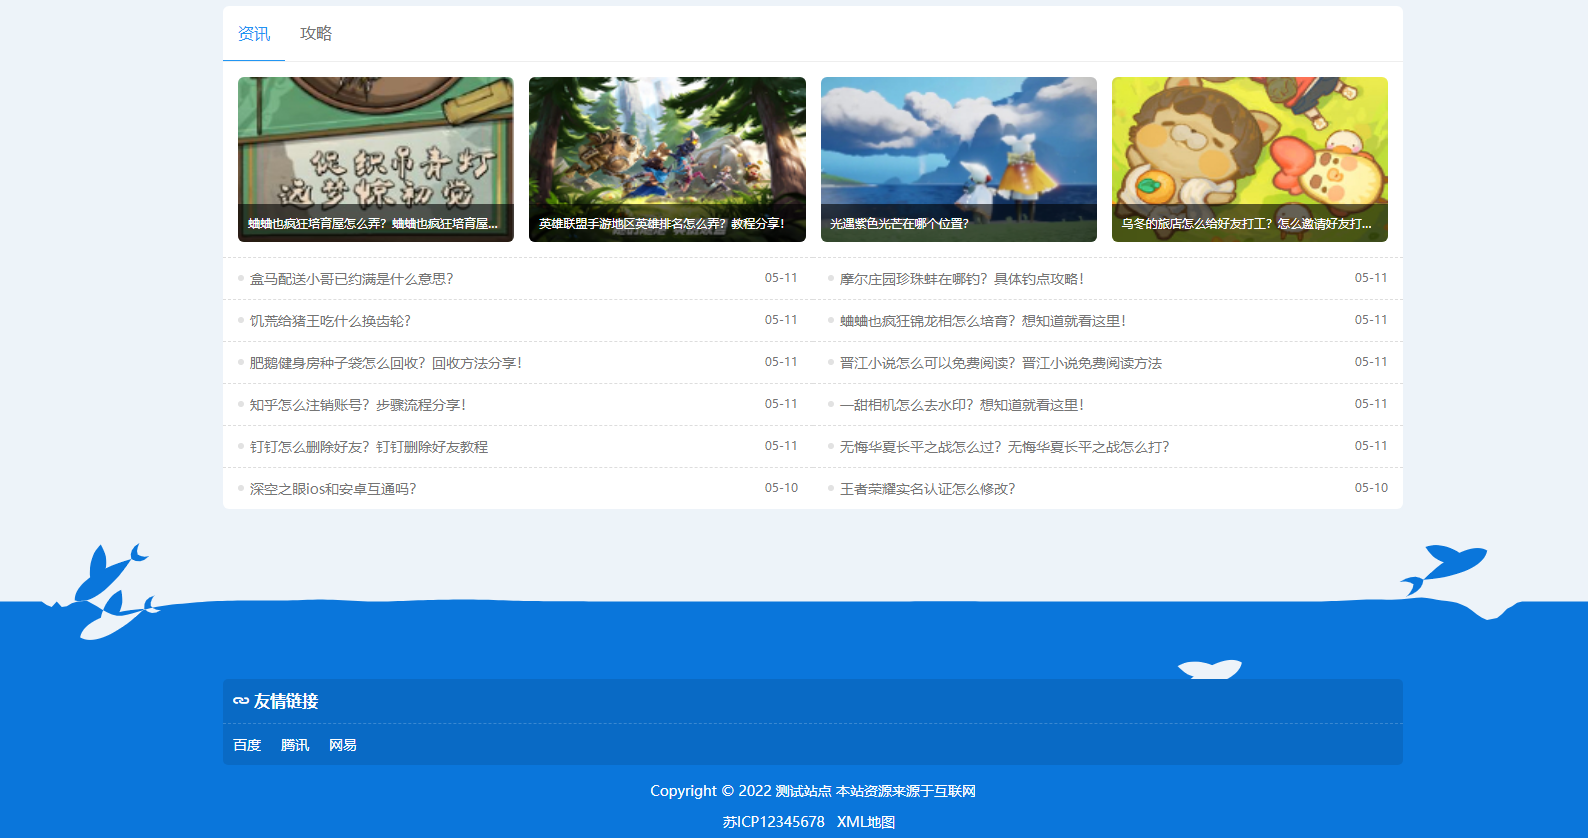Viewport: 1588px width, 838px height.
Task: Click the 网易 friendly link
Action: 343,745
